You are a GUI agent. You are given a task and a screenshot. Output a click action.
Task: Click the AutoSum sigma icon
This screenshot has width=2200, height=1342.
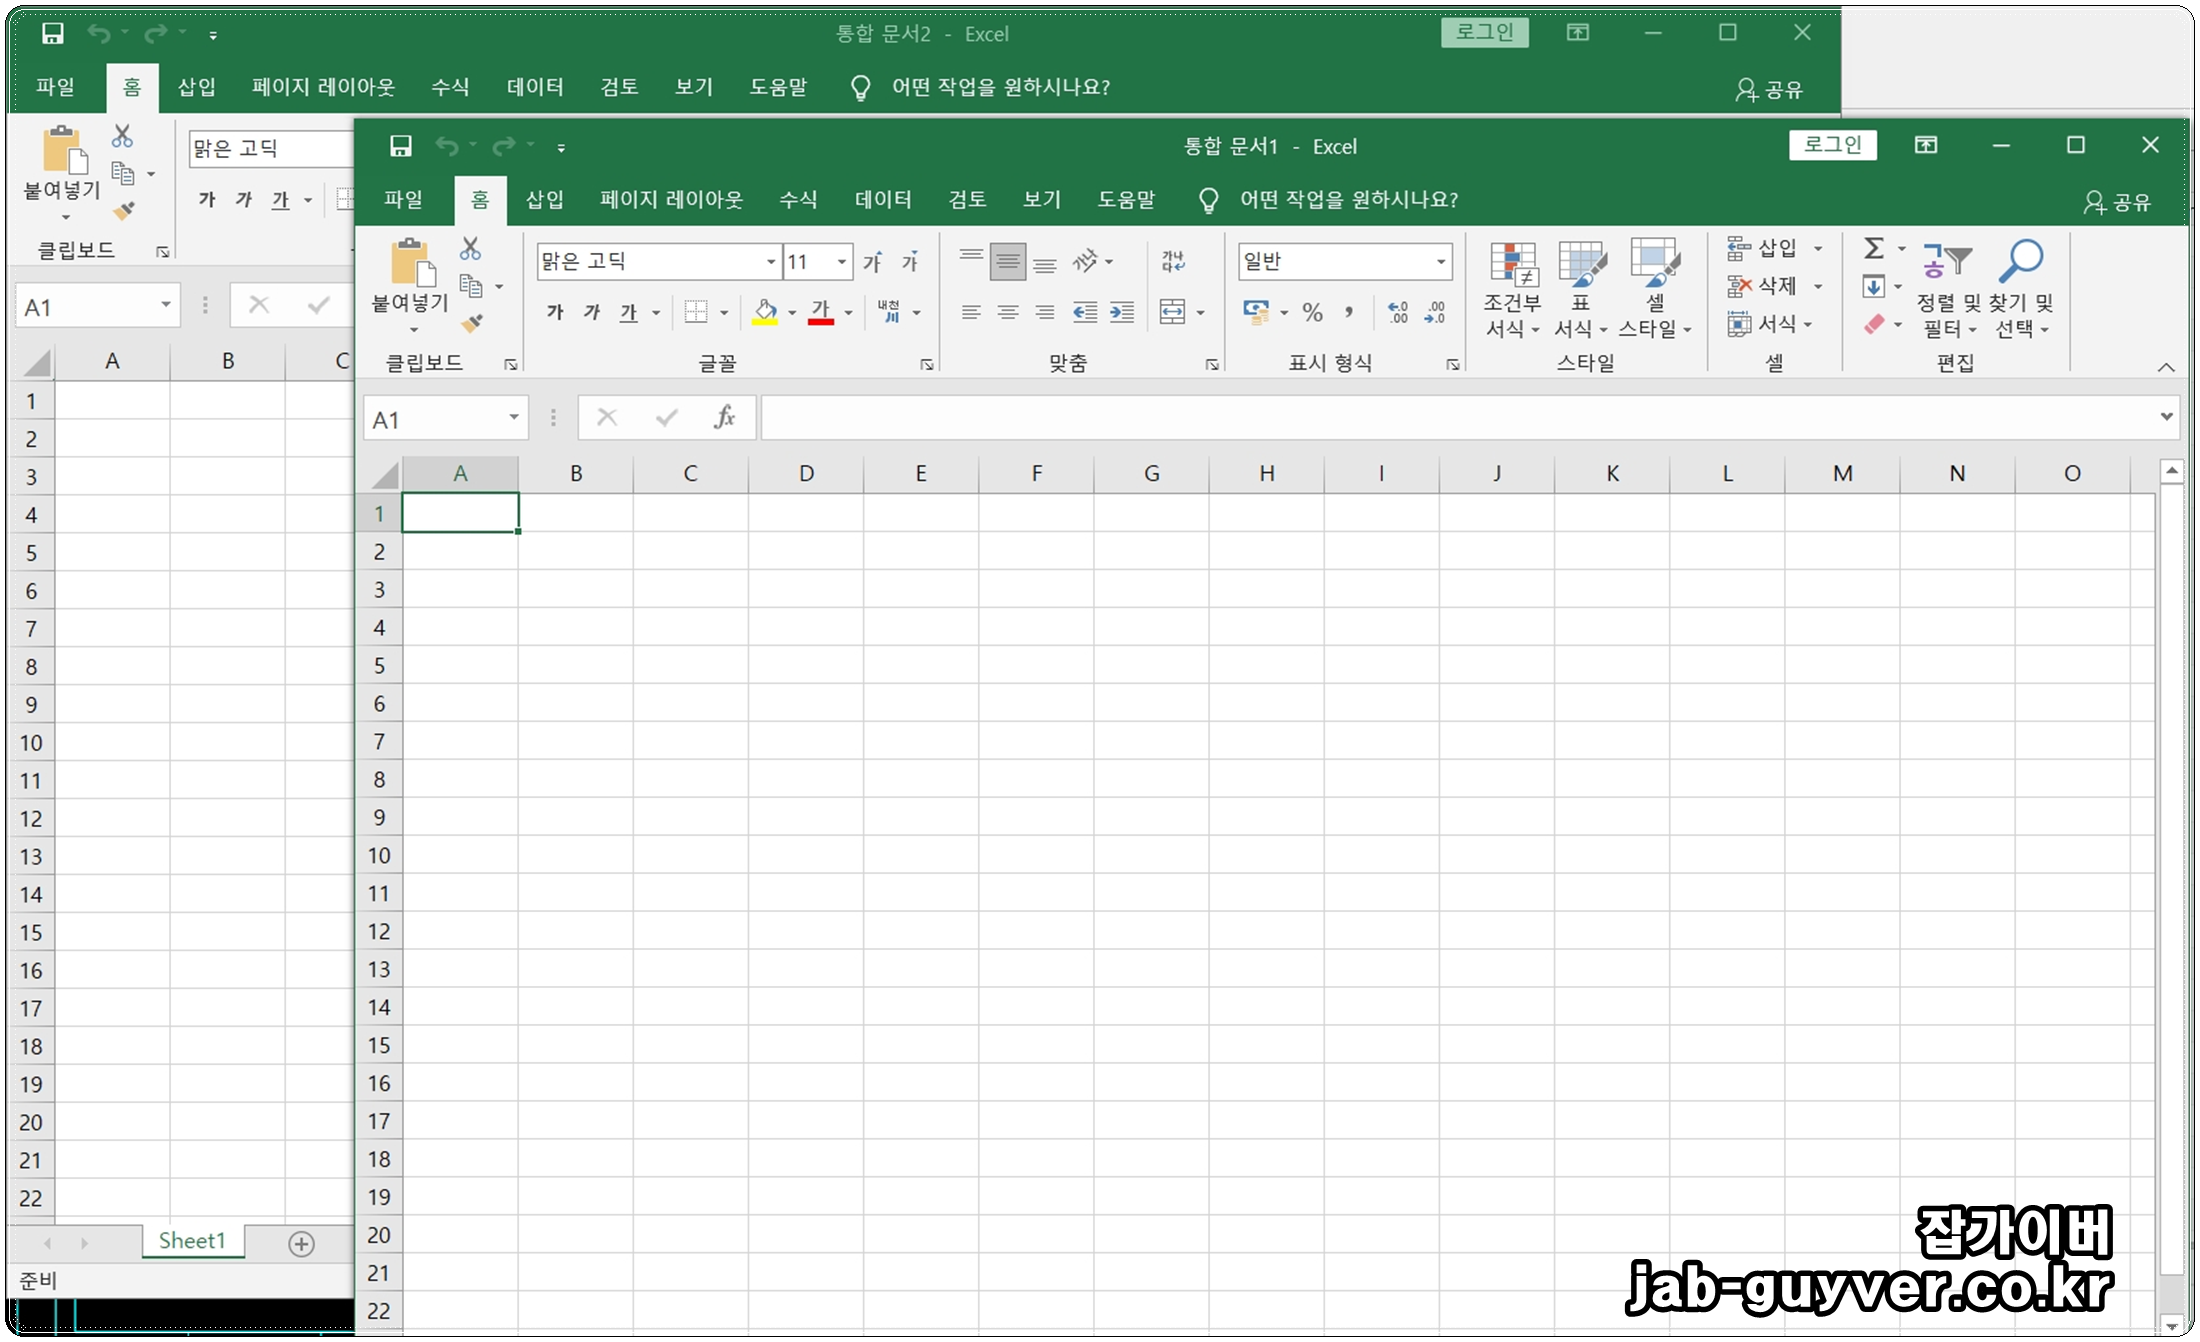pyautogui.click(x=1874, y=248)
